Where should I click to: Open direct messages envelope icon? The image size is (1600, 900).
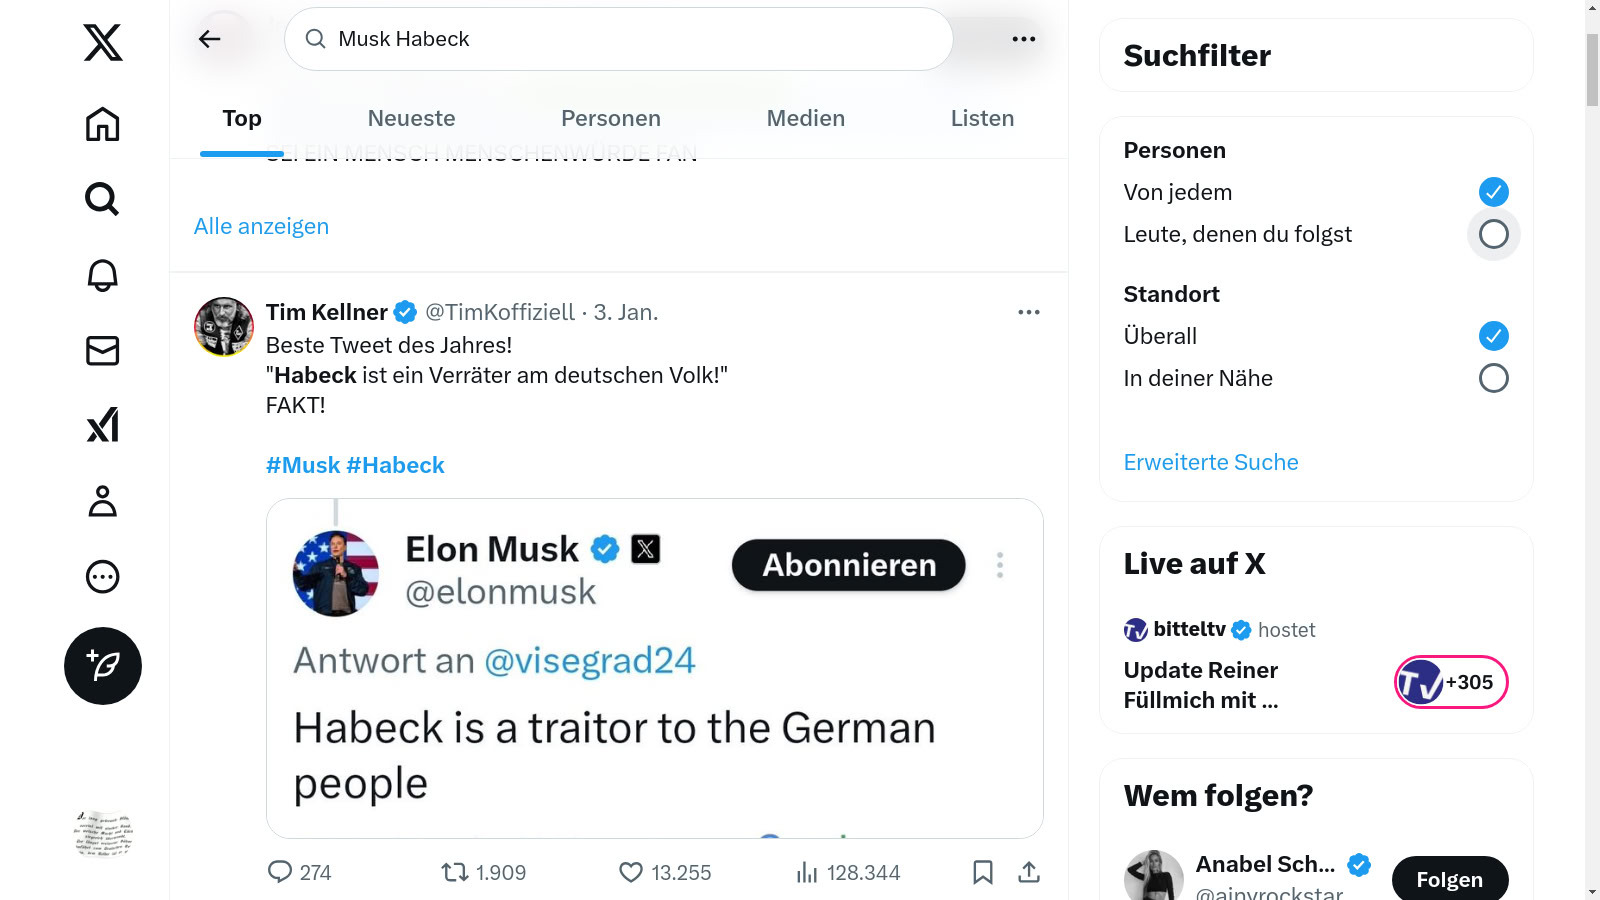click(x=102, y=351)
